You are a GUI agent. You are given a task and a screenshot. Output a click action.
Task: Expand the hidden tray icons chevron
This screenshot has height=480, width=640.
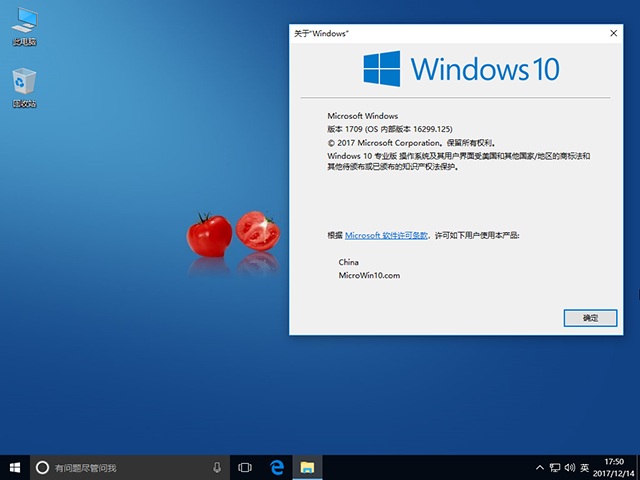coord(540,467)
